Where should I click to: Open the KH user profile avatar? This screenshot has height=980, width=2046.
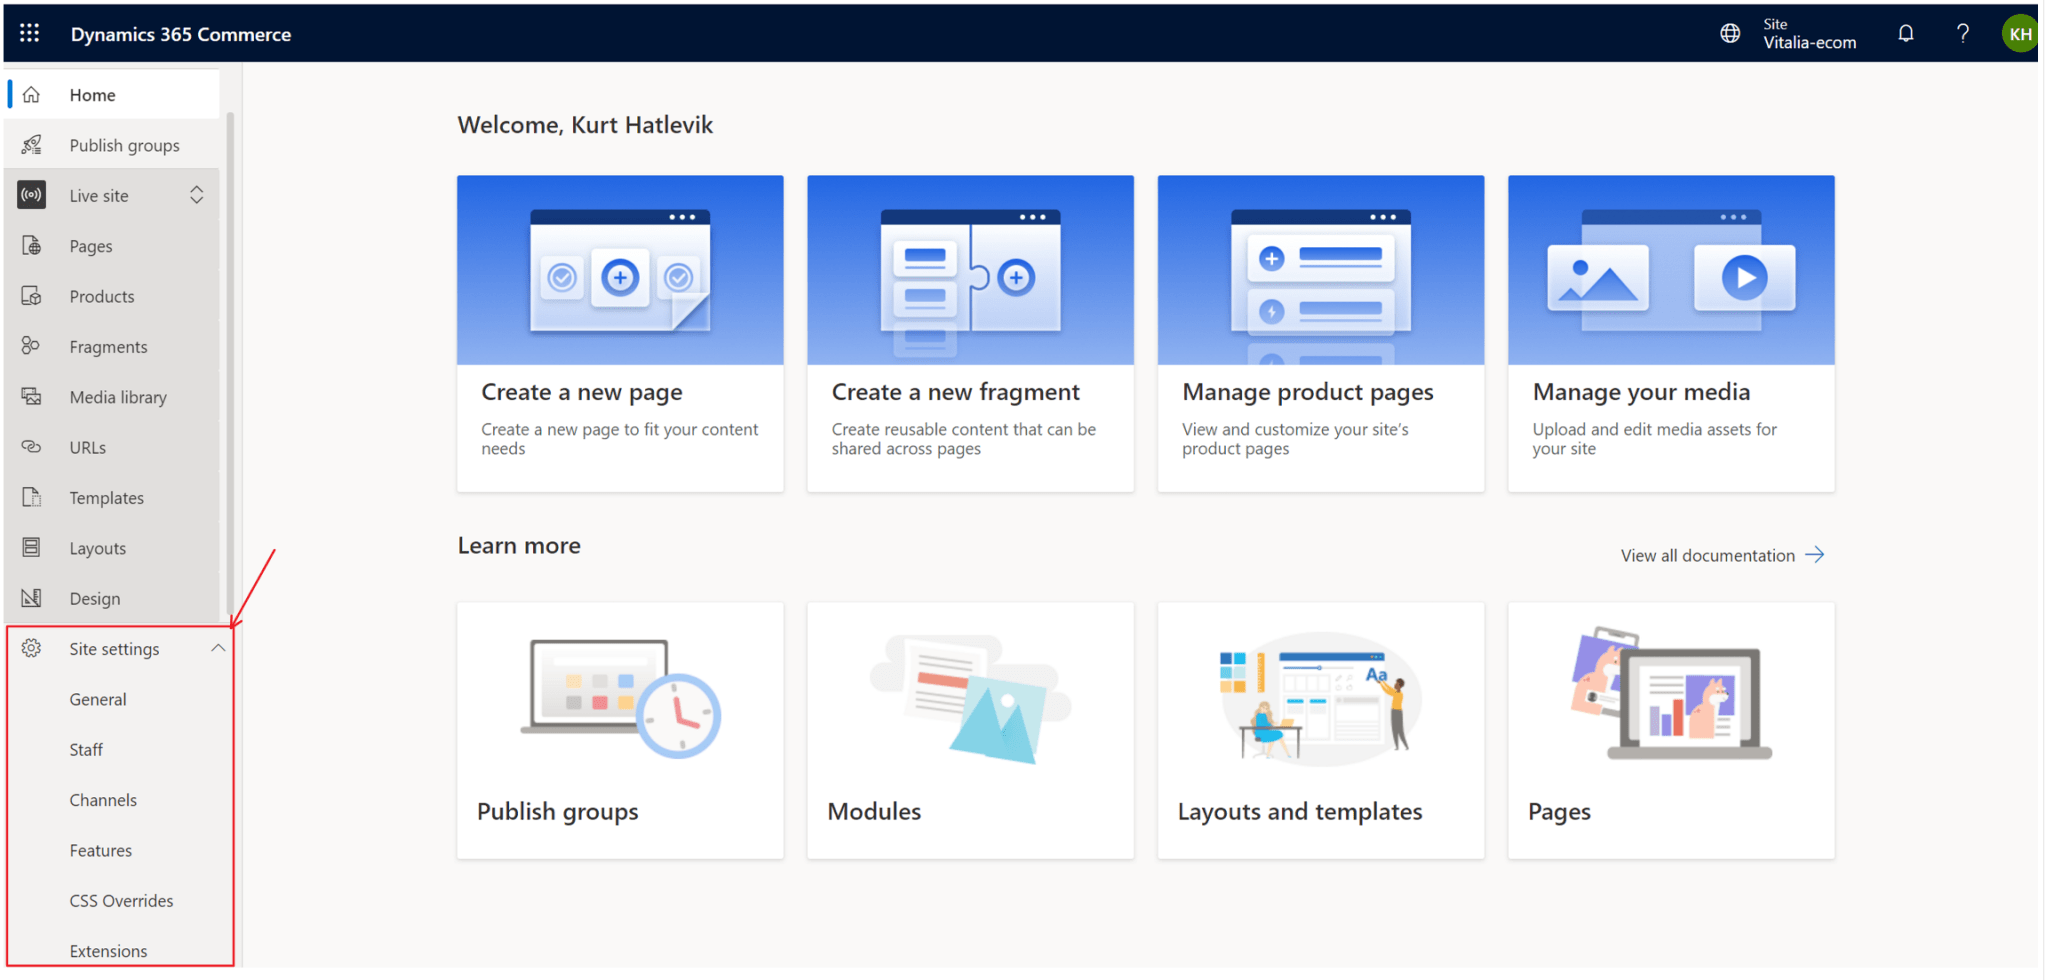coord(2019,33)
